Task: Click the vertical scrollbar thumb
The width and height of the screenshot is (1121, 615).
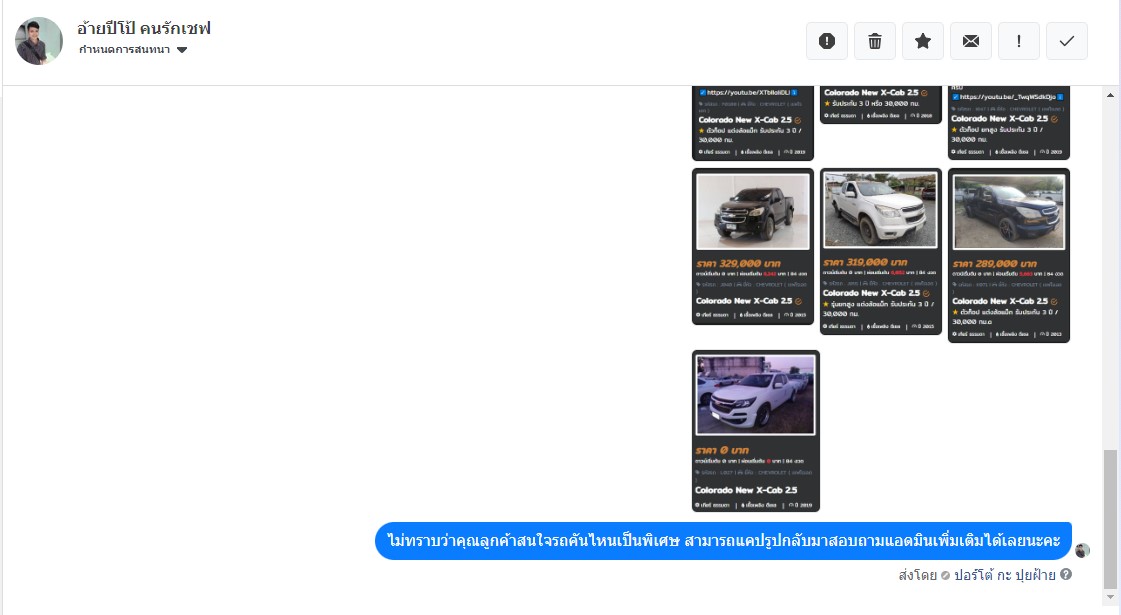Action: tap(1110, 517)
